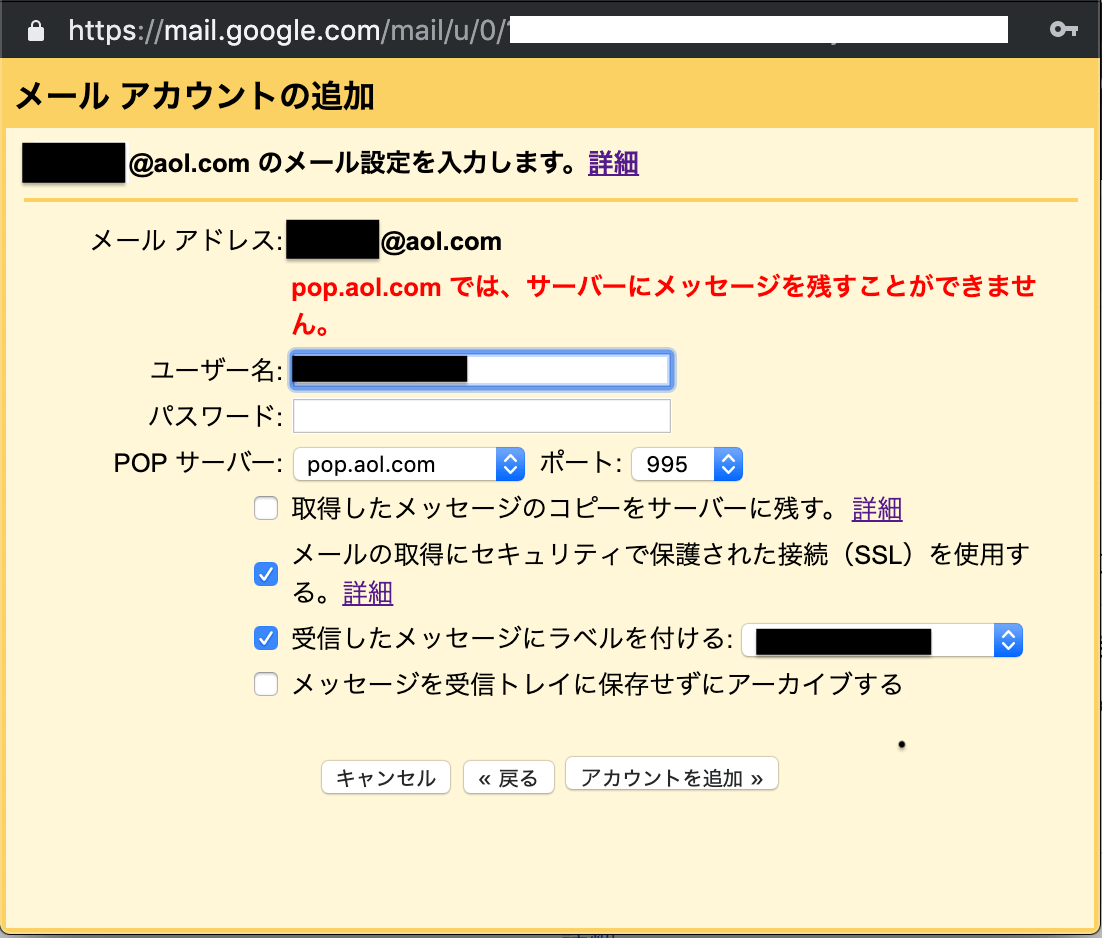The width and height of the screenshot is (1102, 938).
Task: Click the メール アカウントの追加 dialog title
Action: [195, 96]
